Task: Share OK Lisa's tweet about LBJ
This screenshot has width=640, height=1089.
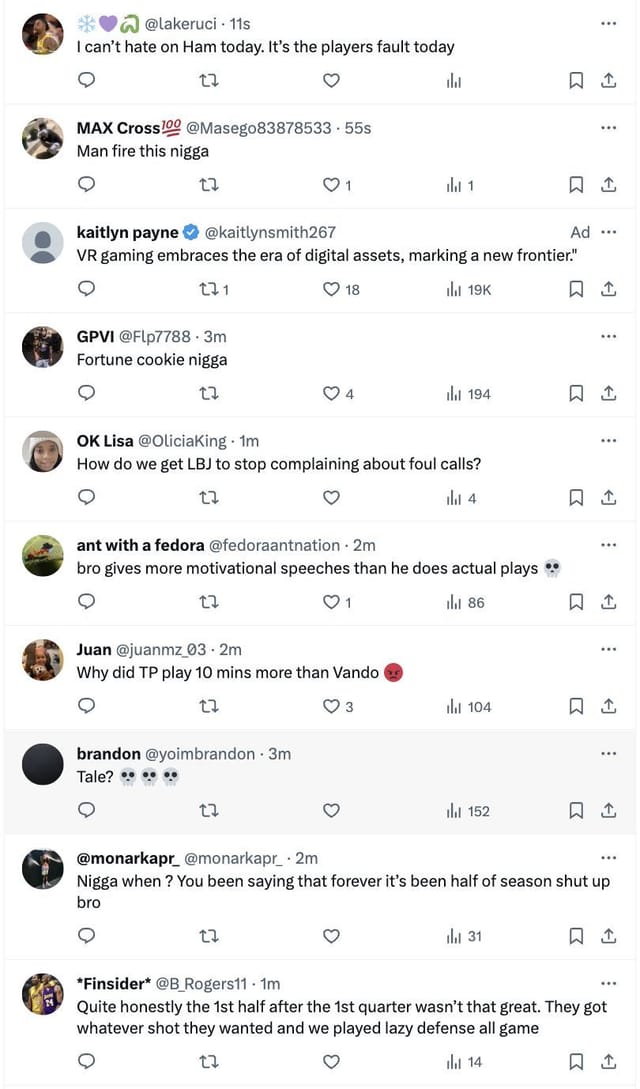Action: (608, 498)
